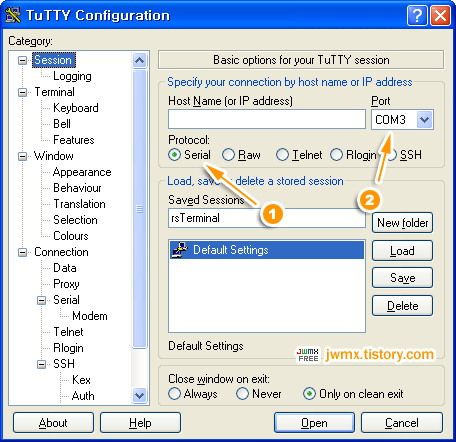Select the Connection category
Viewport: 456px width, 442px height.
pos(61,252)
